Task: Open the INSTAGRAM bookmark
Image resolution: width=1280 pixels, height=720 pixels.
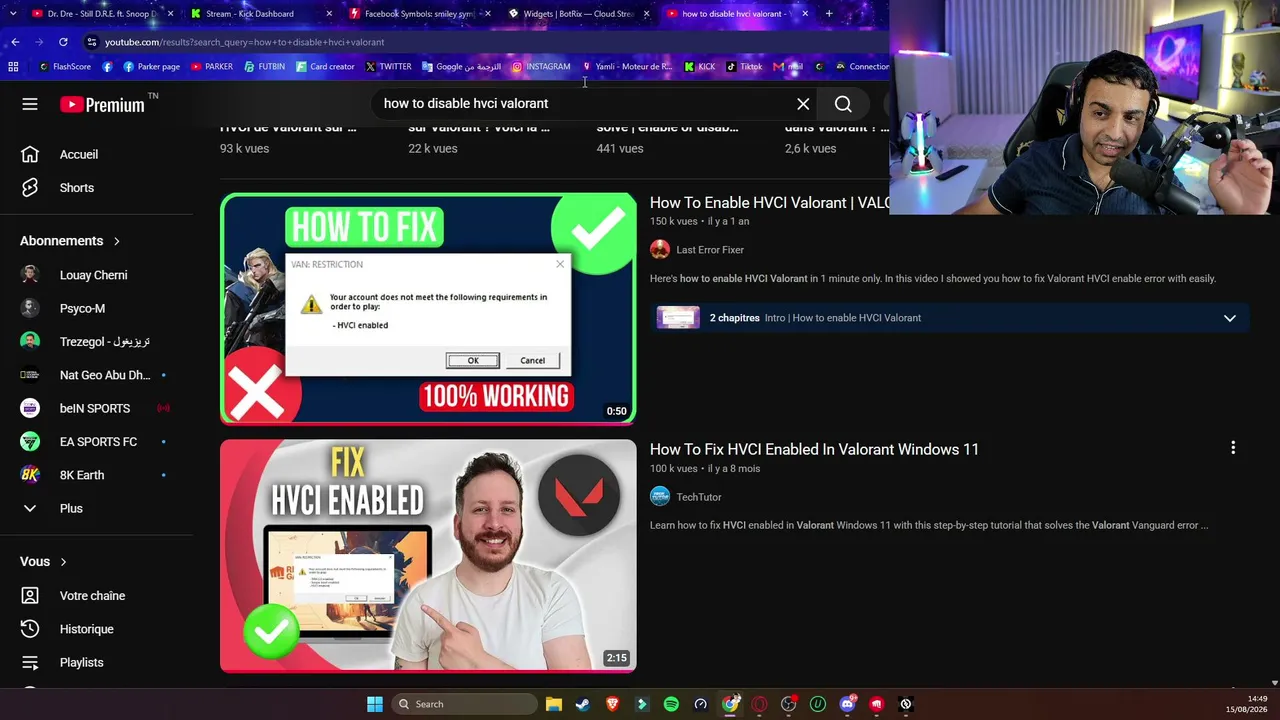Action: [x=541, y=67]
